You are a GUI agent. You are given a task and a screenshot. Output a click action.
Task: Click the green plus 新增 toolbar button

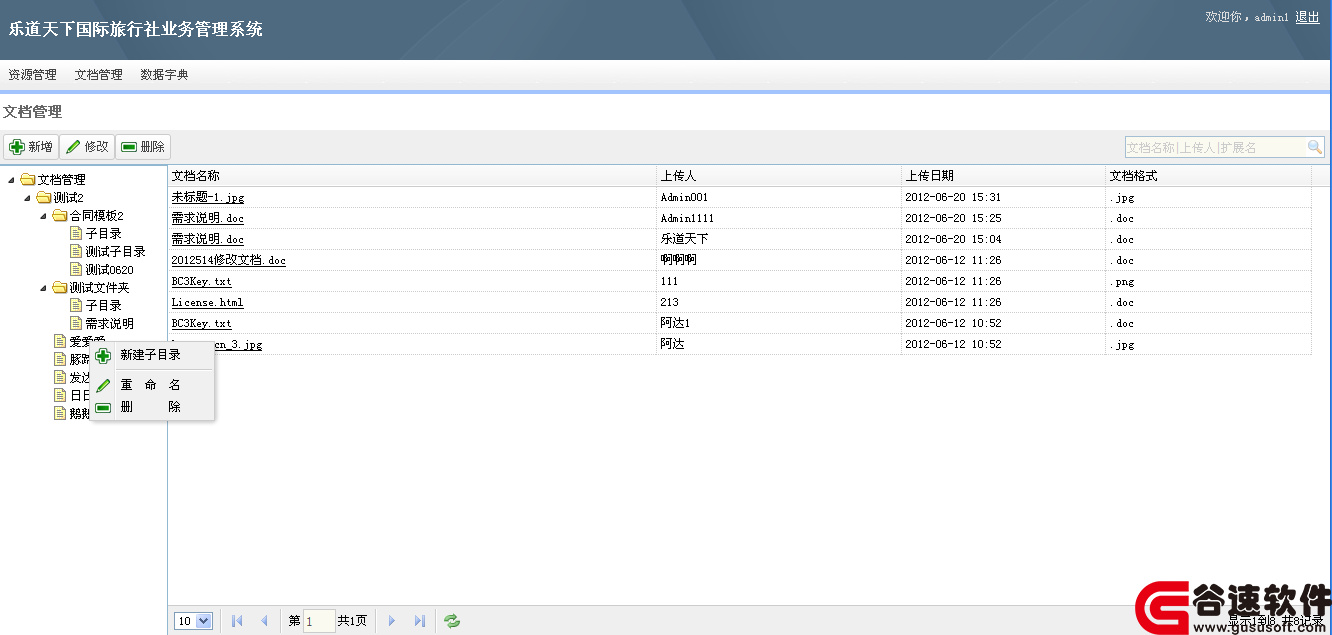tap(31, 147)
